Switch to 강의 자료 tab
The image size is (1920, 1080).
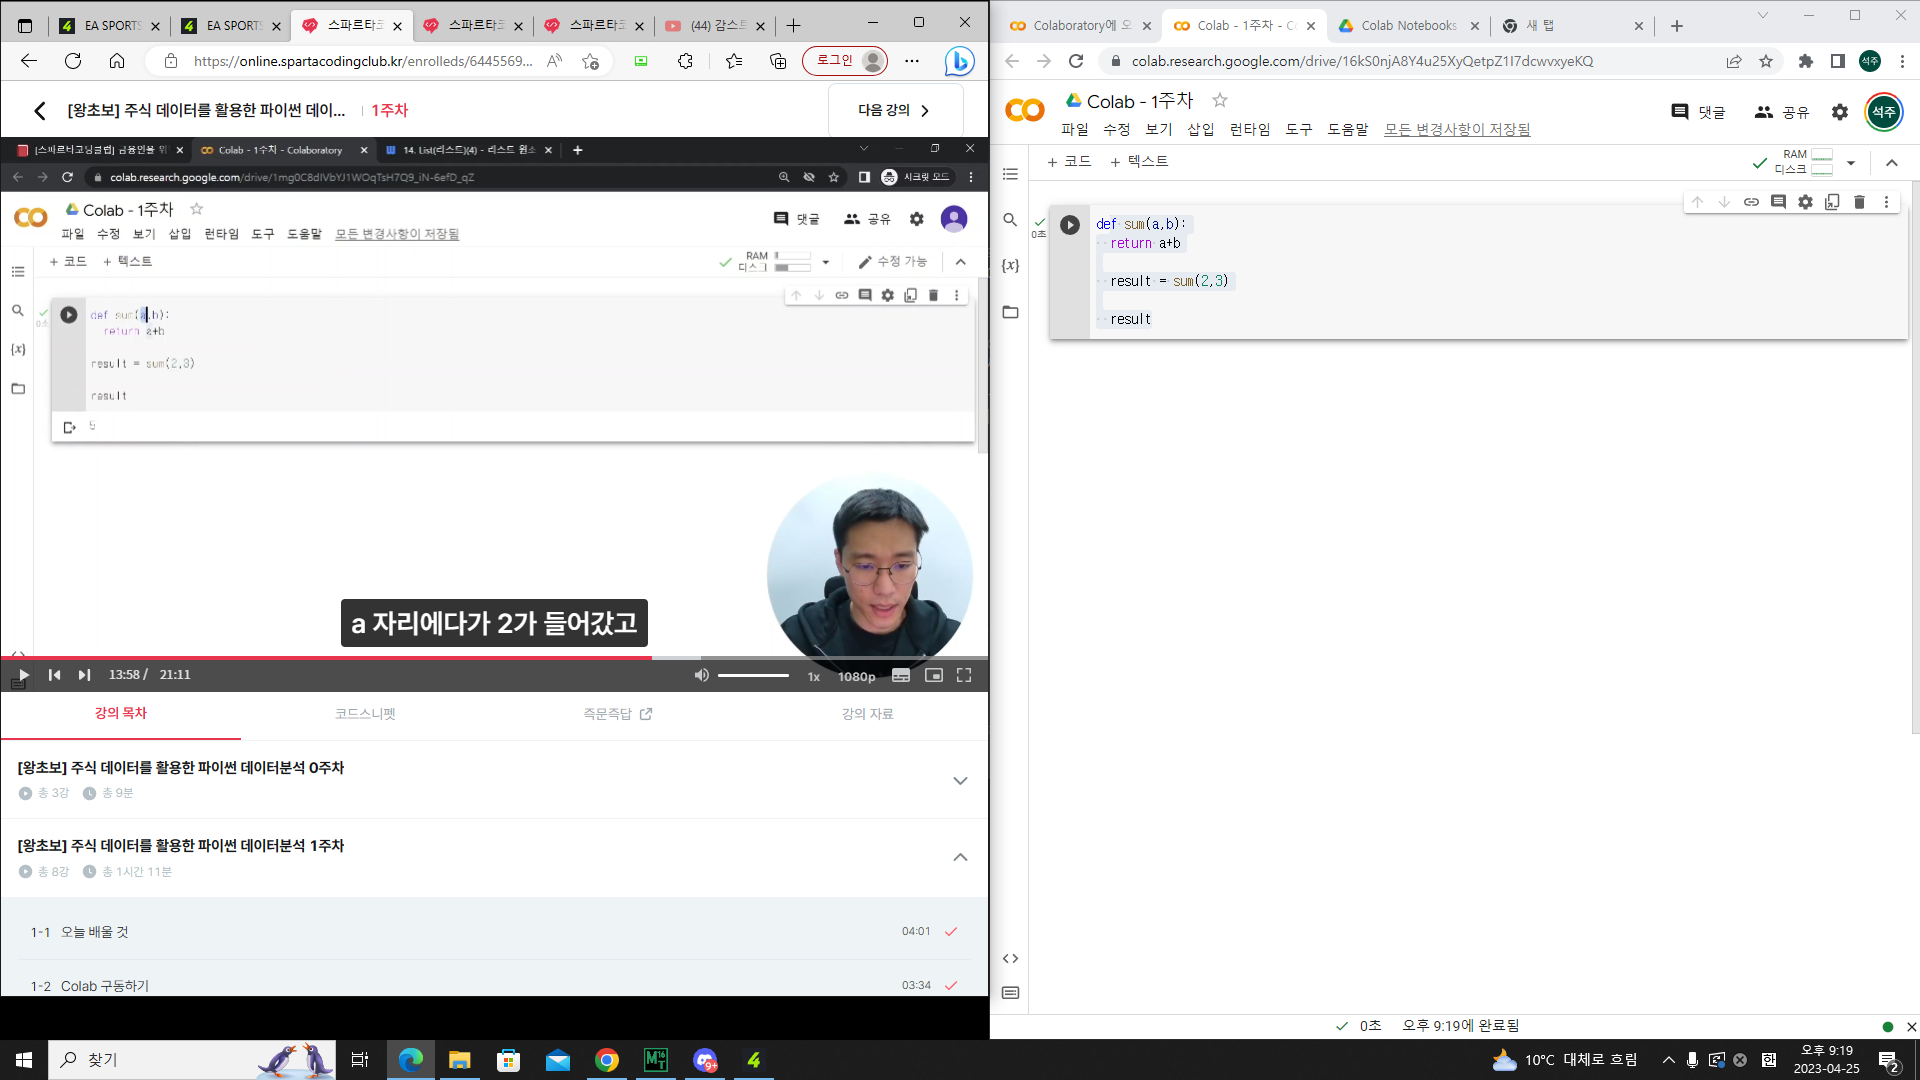[x=867, y=714]
